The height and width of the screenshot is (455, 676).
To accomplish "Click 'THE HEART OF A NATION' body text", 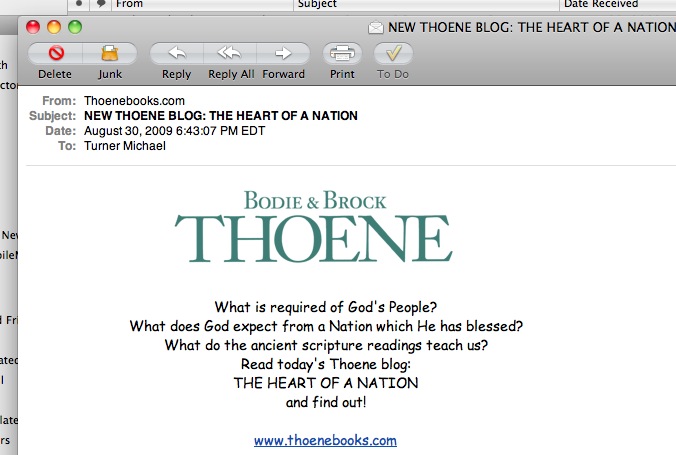I will [x=326, y=383].
